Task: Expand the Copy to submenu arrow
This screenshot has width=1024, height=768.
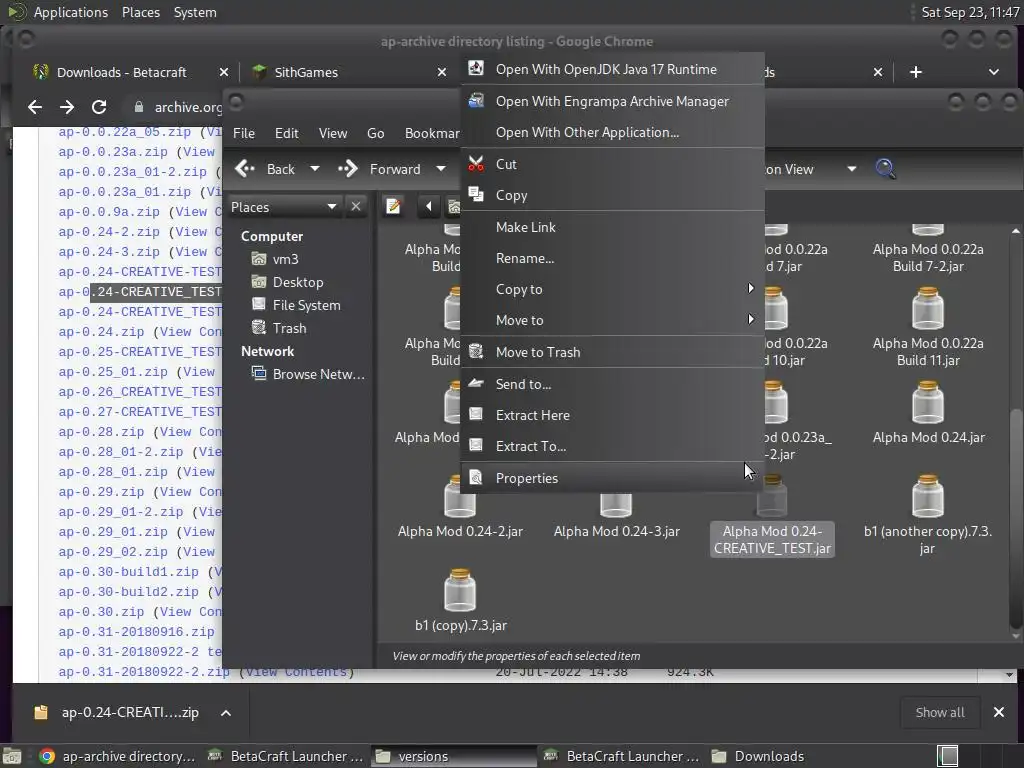Action: pos(750,289)
